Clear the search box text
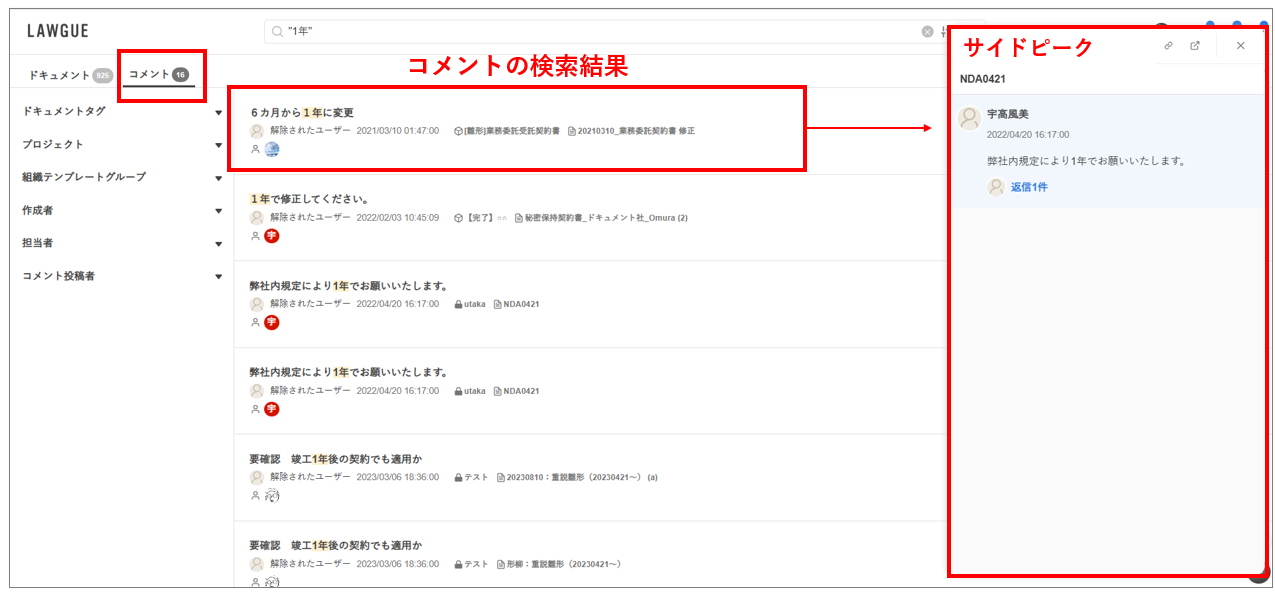Screen dimensions: 1275x597 [927, 32]
